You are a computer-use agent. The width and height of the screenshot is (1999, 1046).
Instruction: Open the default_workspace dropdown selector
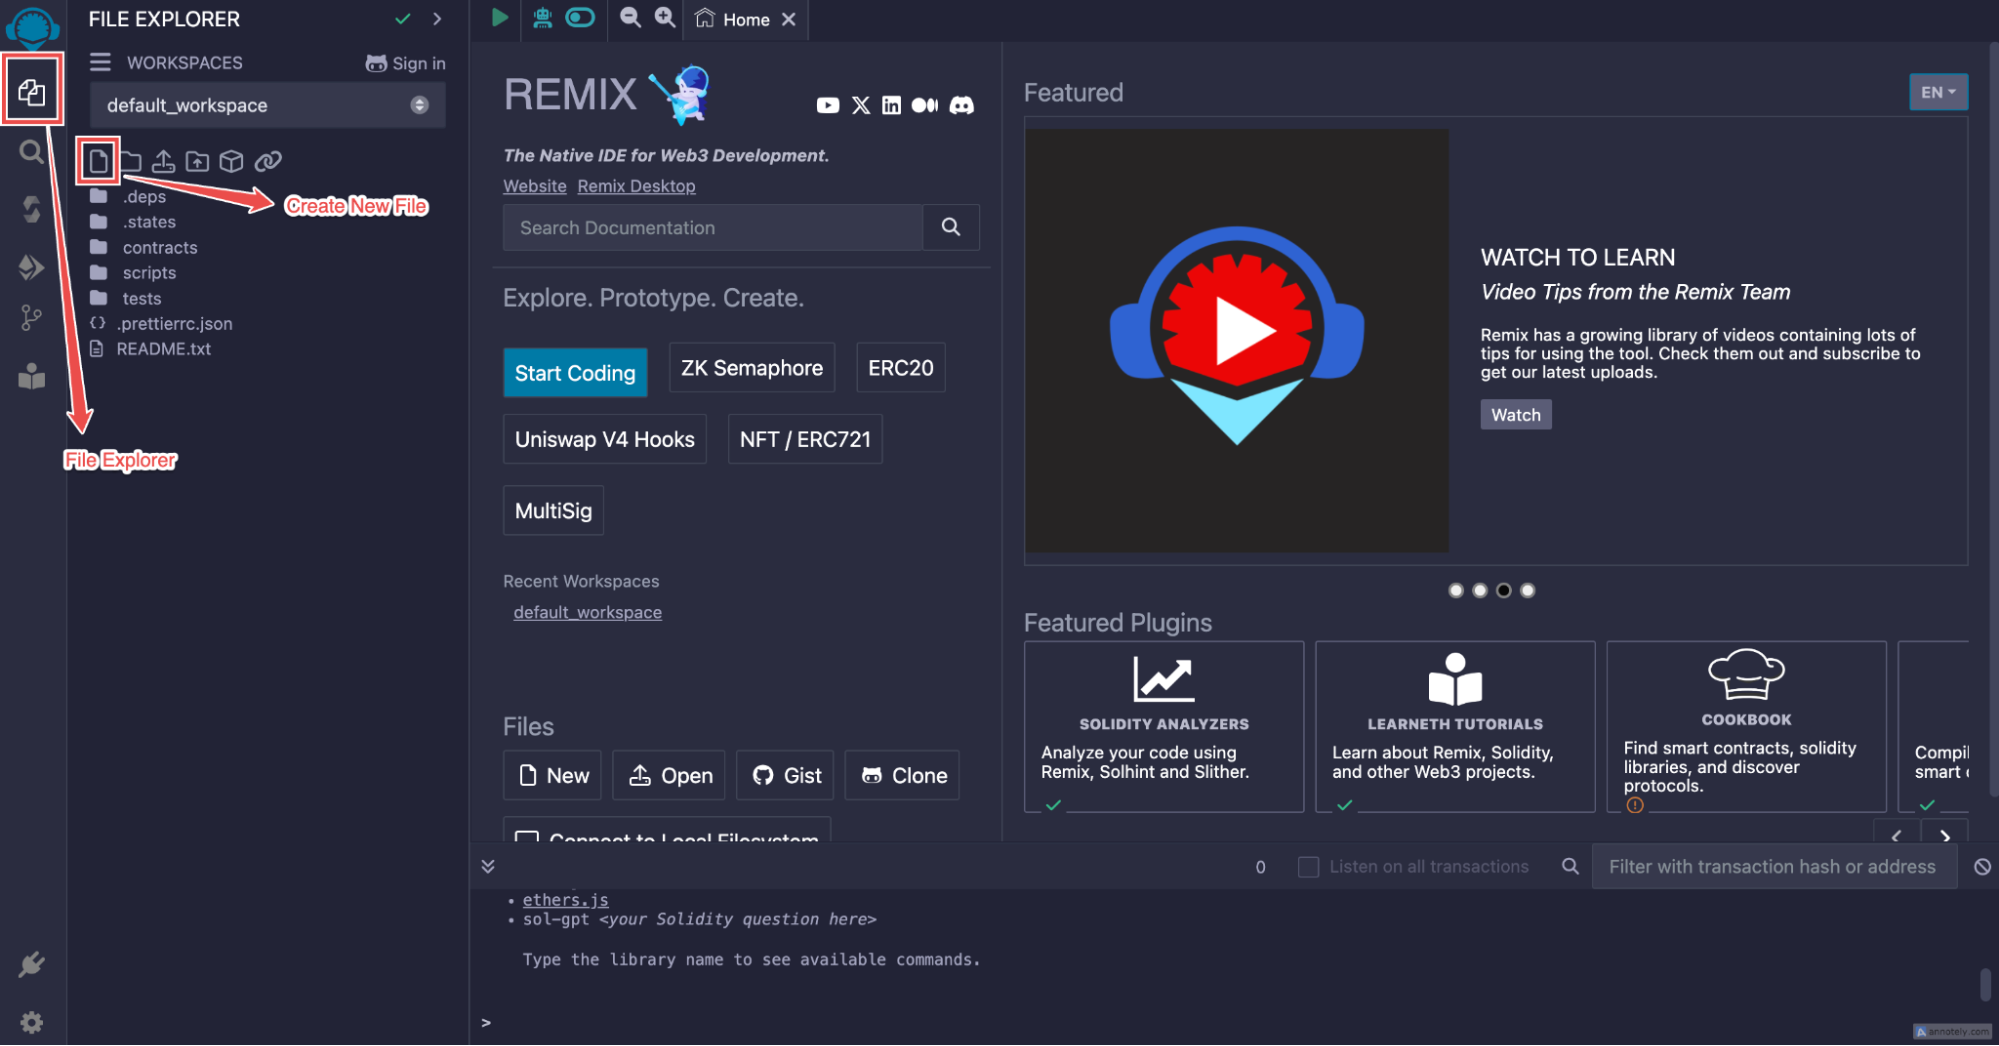point(267,105)
